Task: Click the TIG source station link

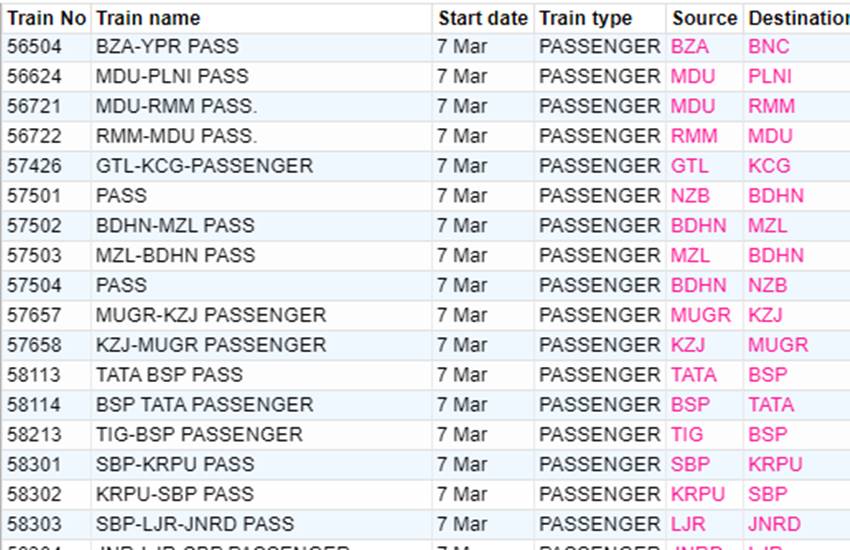Action: 686,435
